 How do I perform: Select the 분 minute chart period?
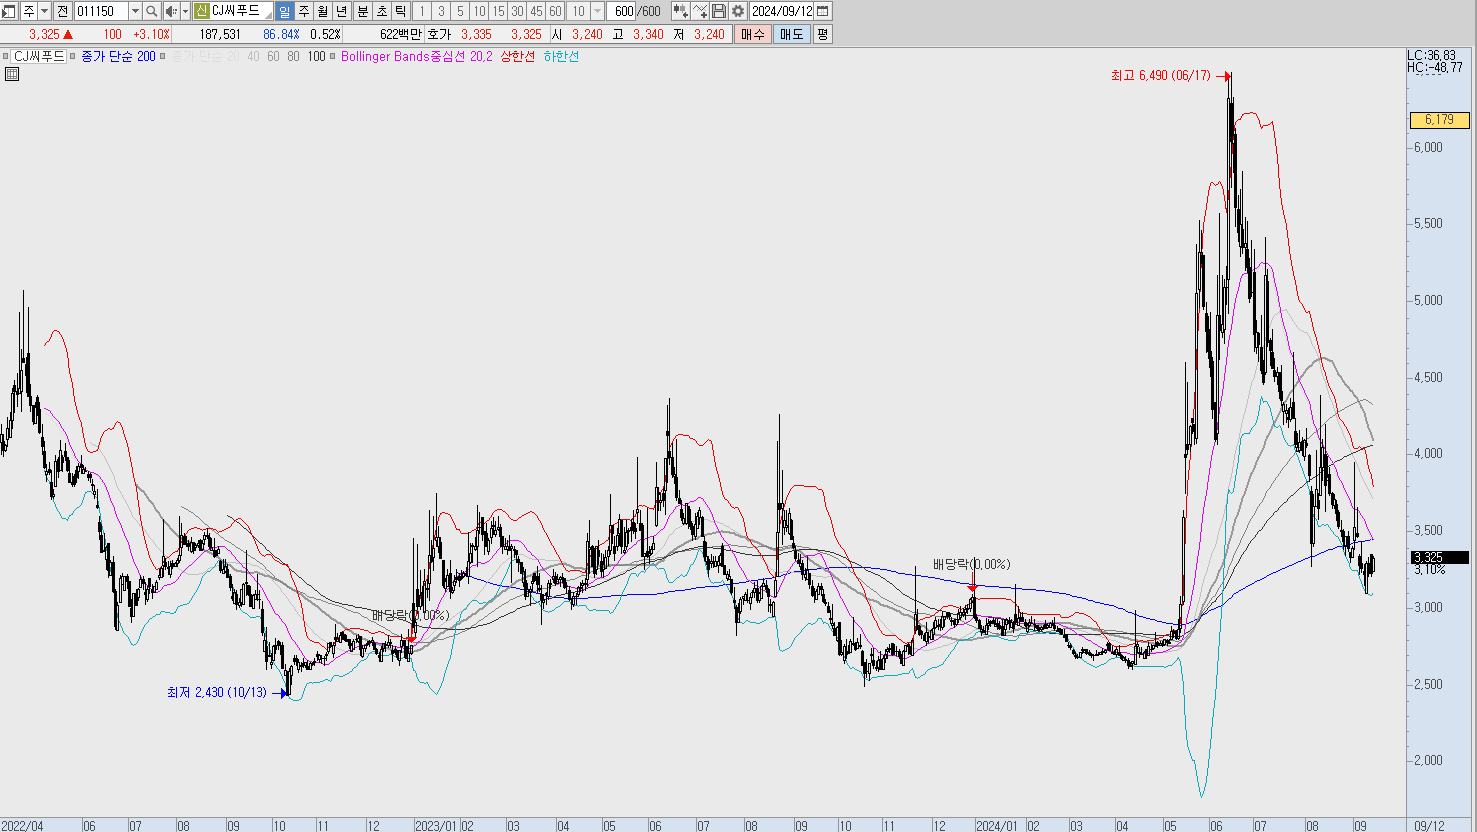363,11
